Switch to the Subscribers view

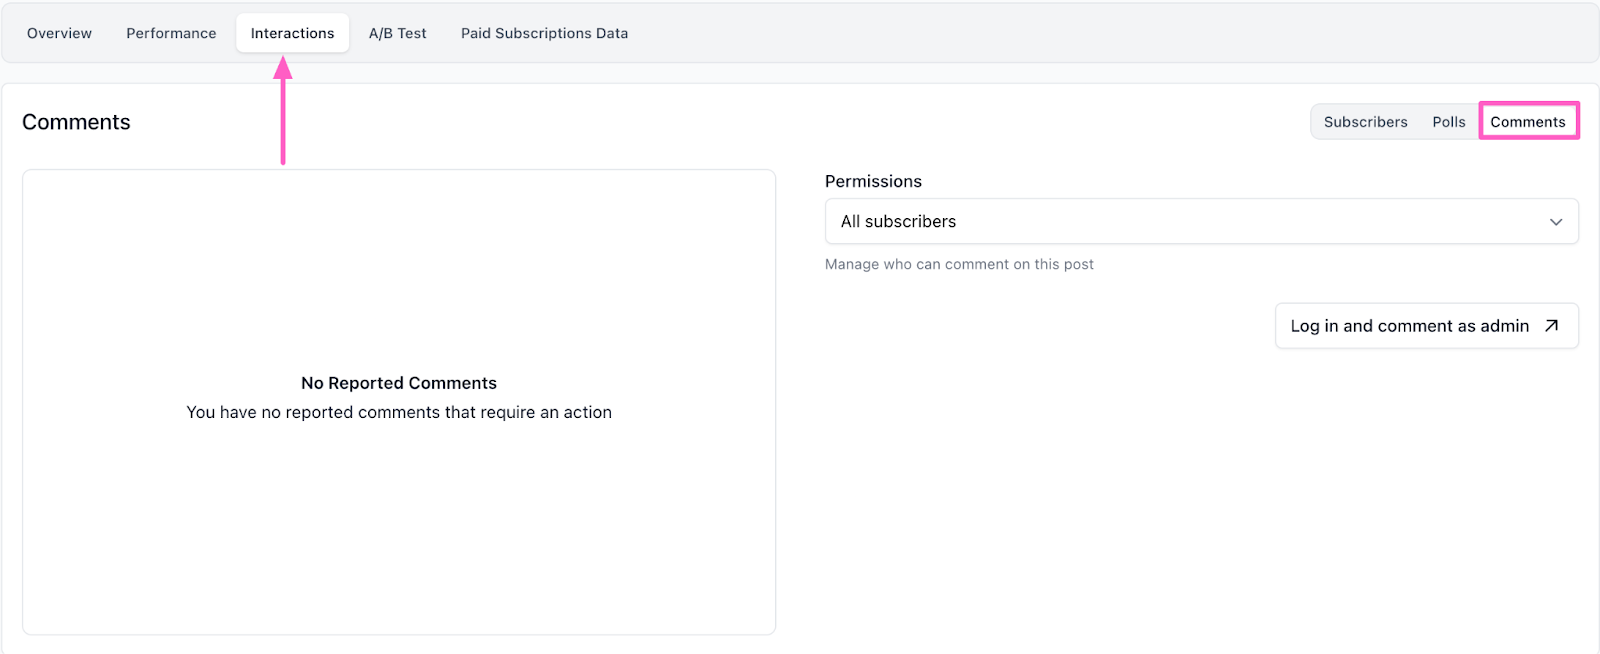coord(1365,122)
